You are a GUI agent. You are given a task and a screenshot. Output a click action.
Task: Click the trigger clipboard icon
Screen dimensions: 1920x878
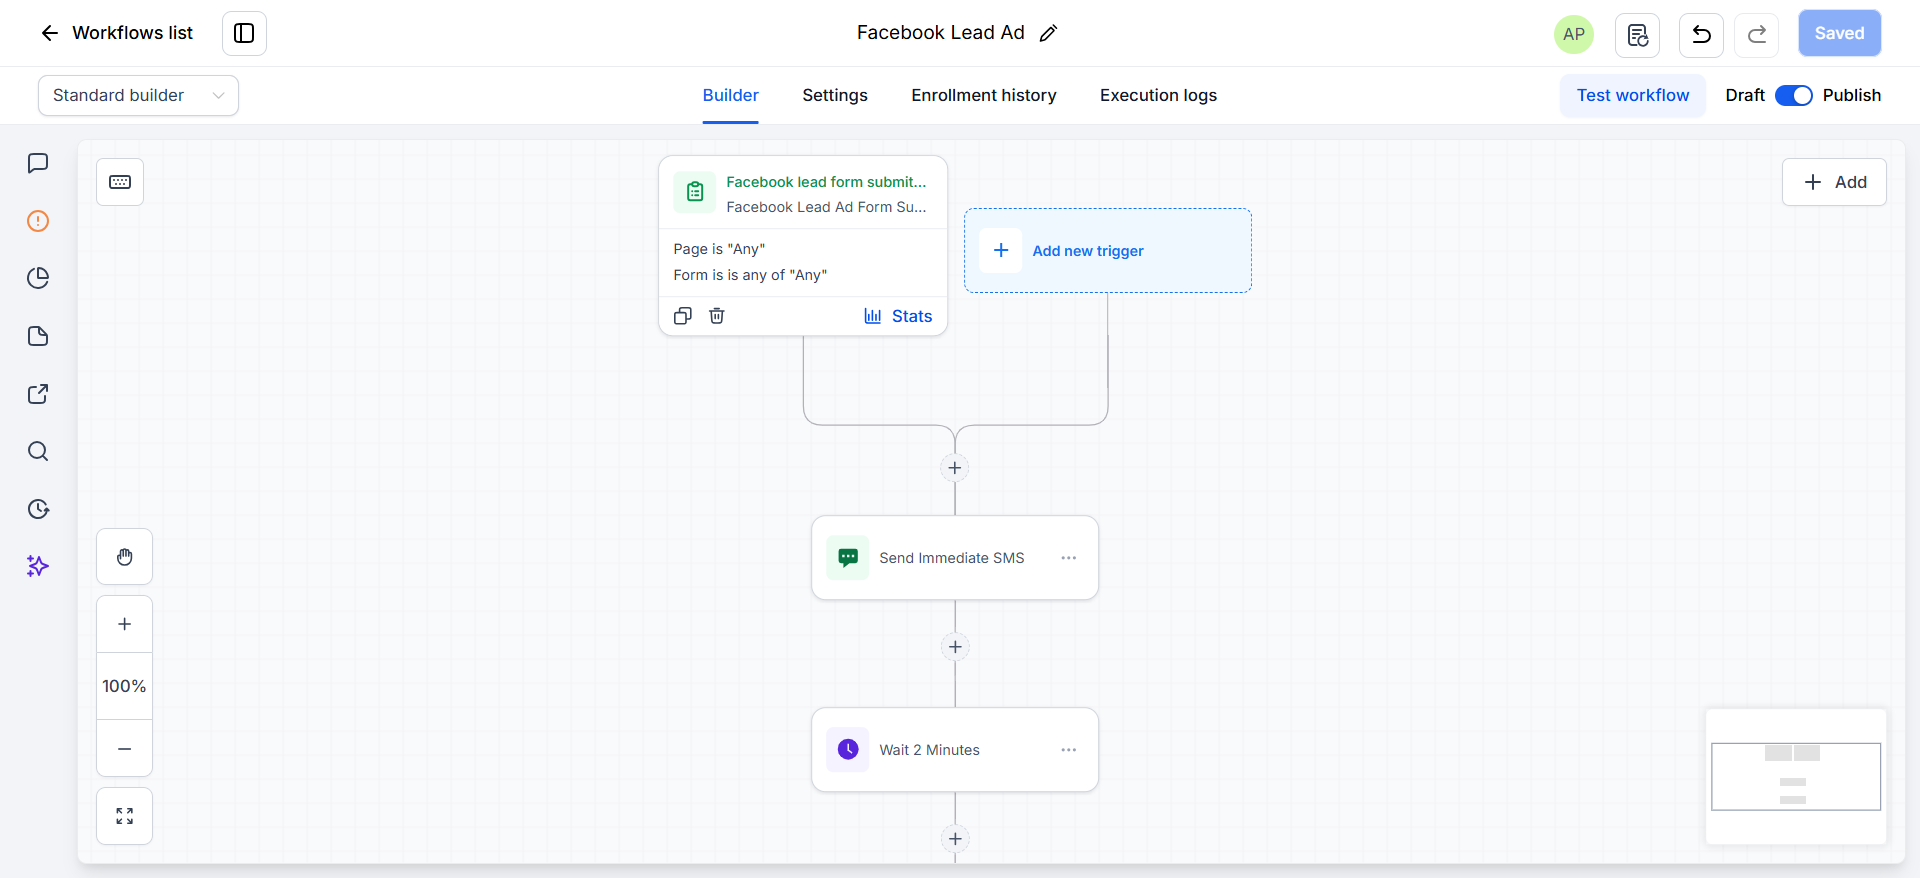tap(694, 192)
